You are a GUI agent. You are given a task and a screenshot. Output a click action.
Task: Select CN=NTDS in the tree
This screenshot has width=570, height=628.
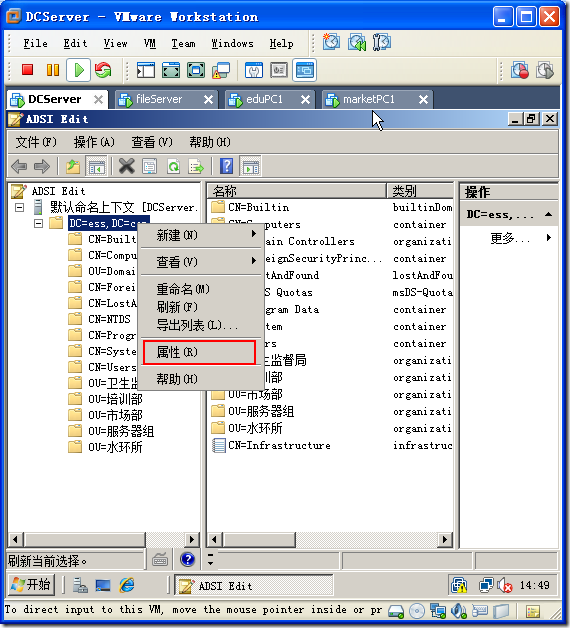[109, 319]
